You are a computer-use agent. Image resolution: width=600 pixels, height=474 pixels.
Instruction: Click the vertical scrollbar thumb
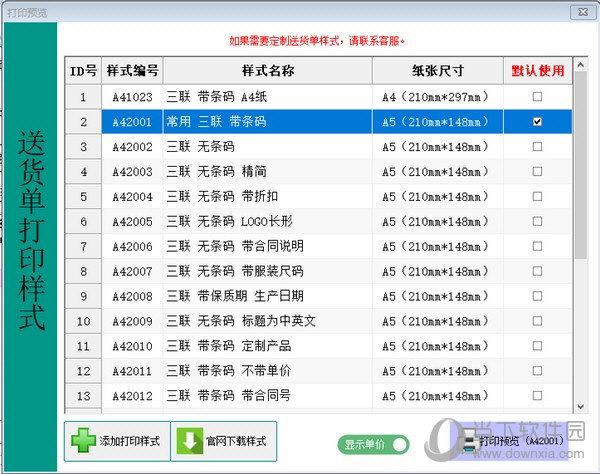coord(580,165)
